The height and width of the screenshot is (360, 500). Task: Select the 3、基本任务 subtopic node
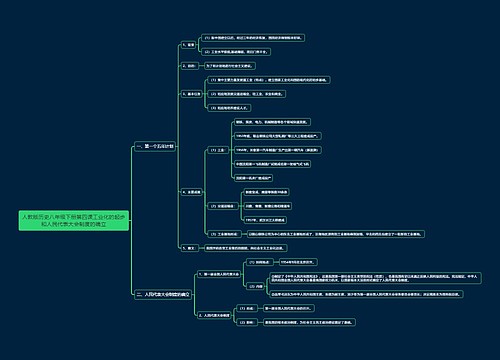click(x=192, y=94)
